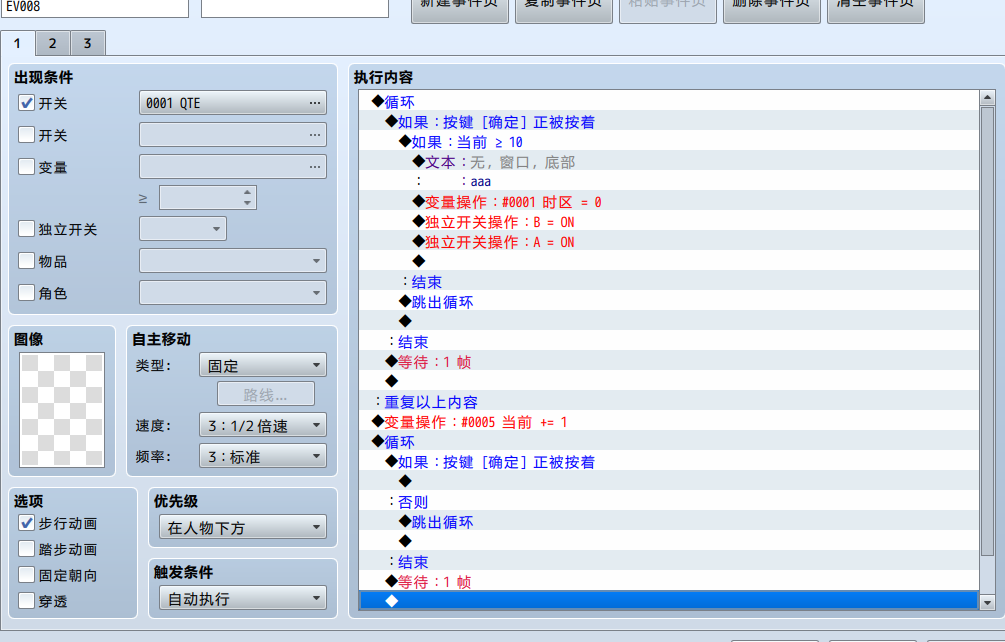Select the first 循环 row at list top
The height and width of the screenshot is (642, 1005).
[x=669, y=102]
